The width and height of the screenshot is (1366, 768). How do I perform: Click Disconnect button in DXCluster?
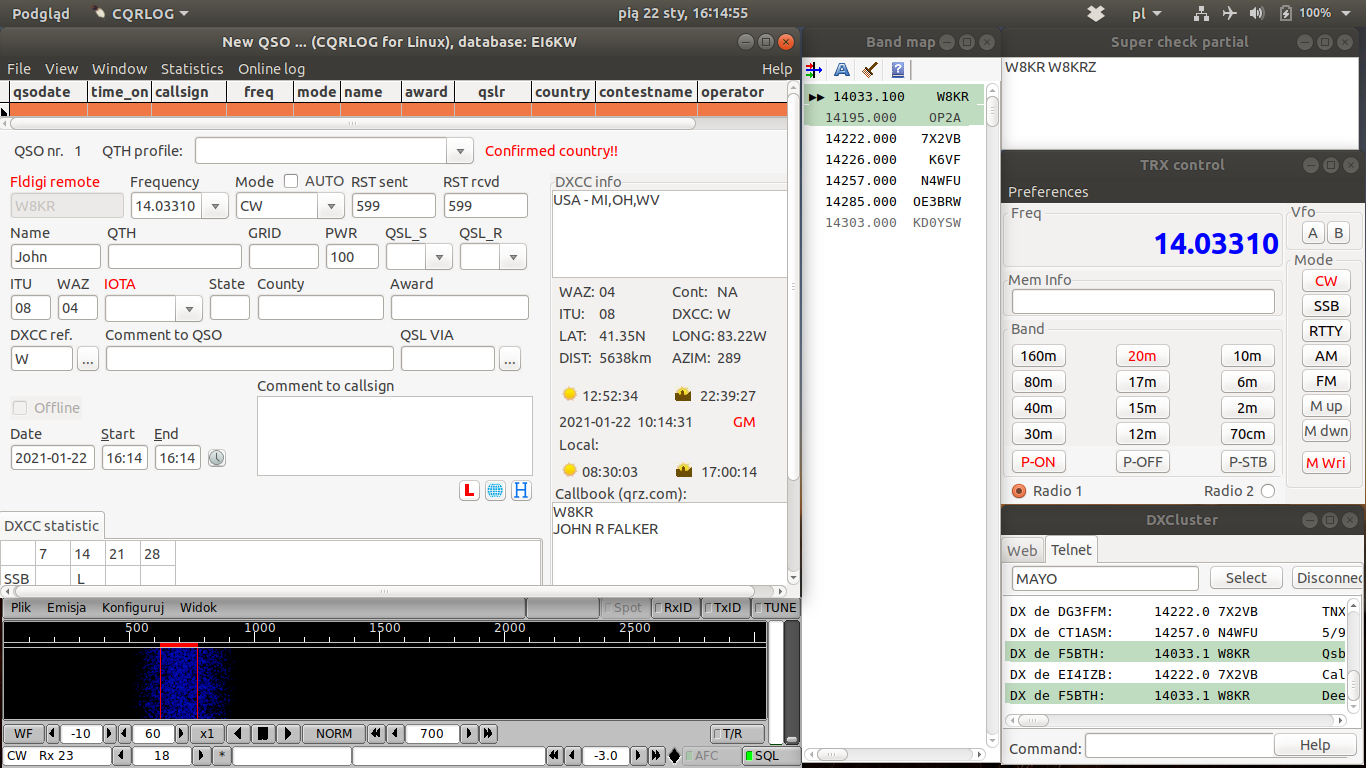tap(1327, 578)
